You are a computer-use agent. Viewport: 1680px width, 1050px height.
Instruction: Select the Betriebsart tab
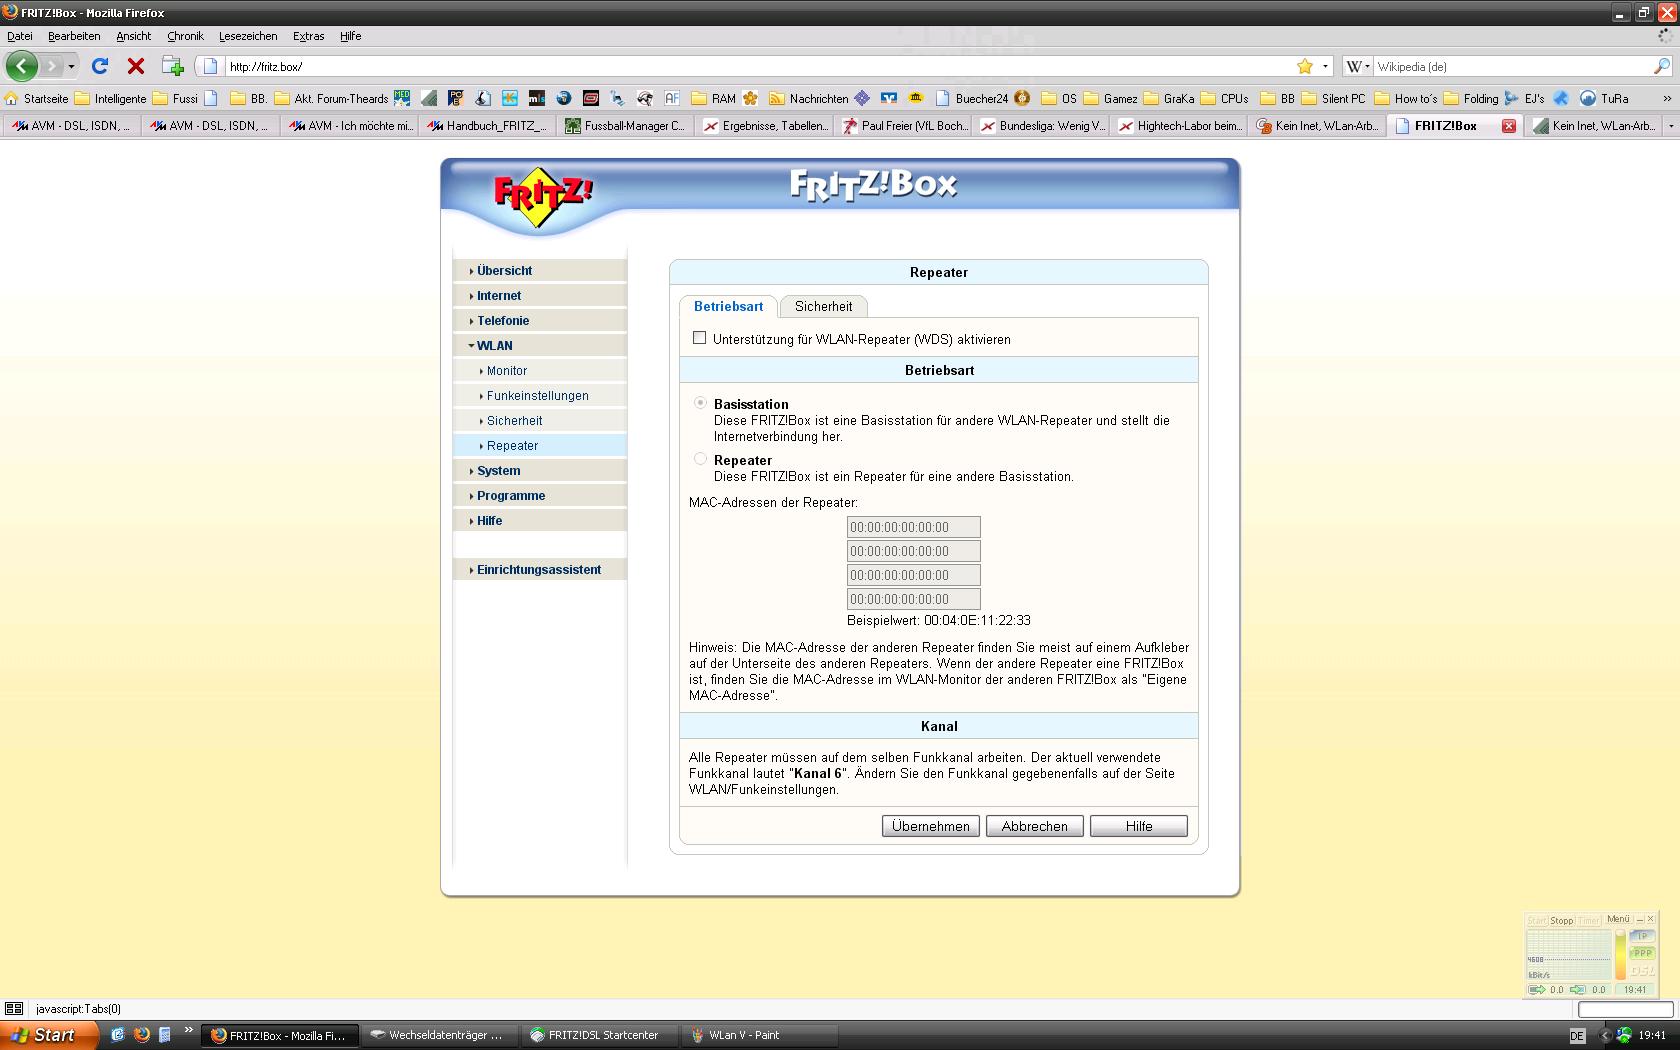[729, 306]
